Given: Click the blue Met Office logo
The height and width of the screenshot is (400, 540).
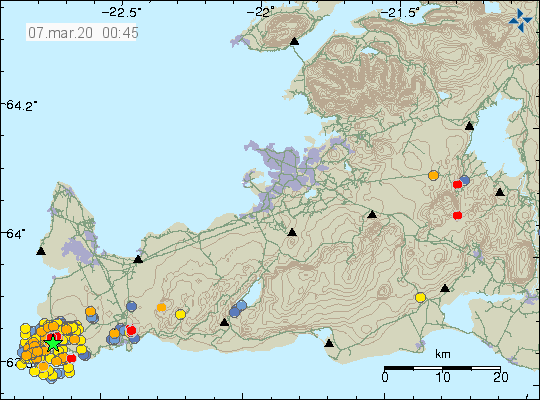Looking at the screenshot, I should point(520,20).
